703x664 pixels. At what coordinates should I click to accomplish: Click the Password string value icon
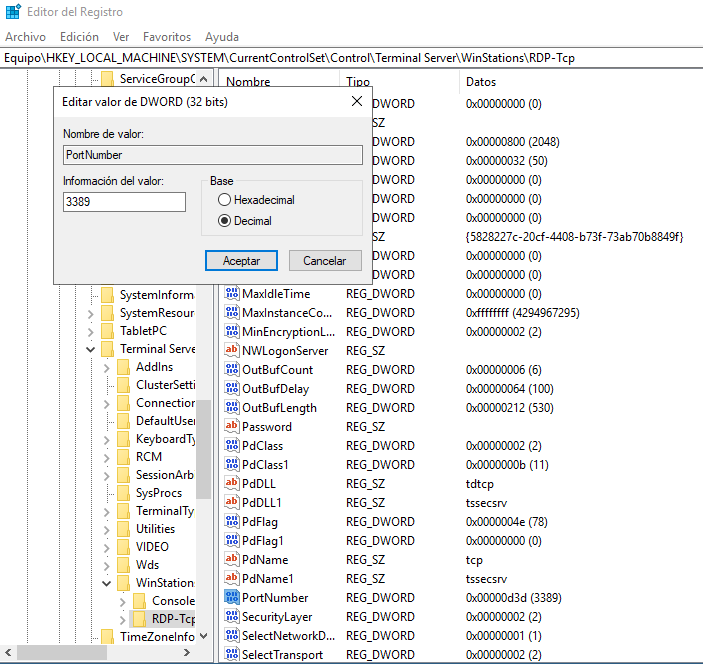(x=232, y=427)
